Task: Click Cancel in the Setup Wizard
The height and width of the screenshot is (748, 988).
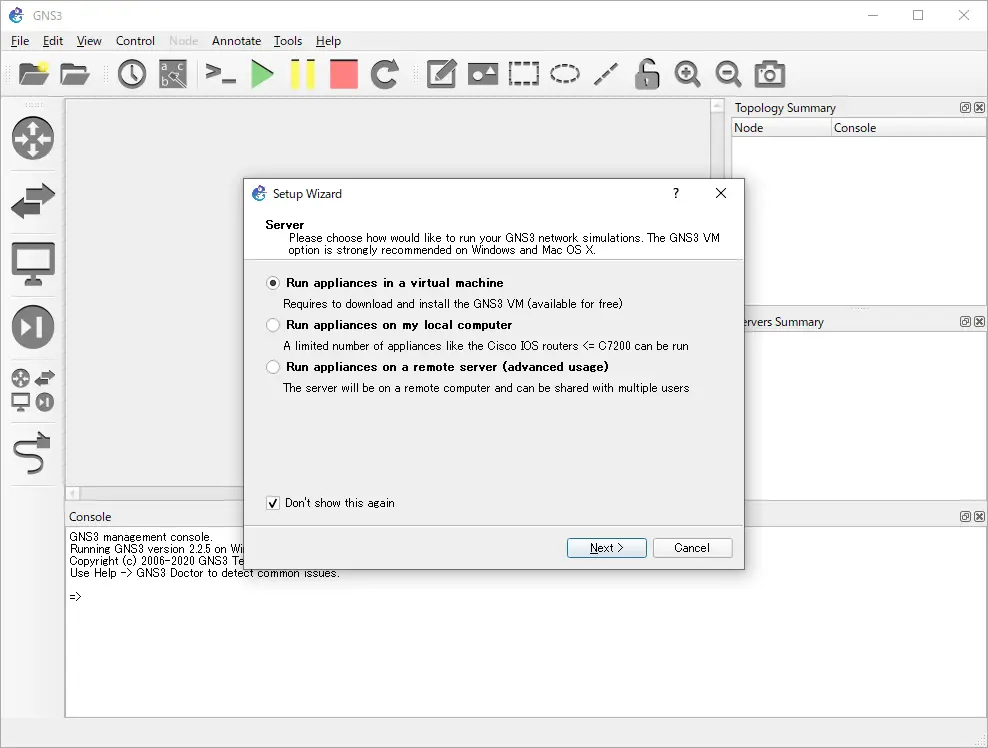Action: point(692,548)
